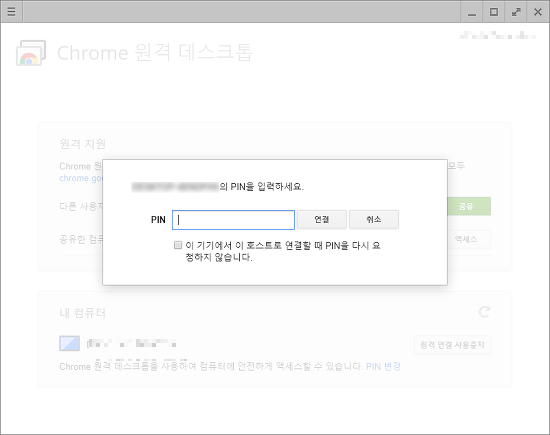
Task: Click the 원격 연결 사용중지 button
Action: click(x=452, y=345)
